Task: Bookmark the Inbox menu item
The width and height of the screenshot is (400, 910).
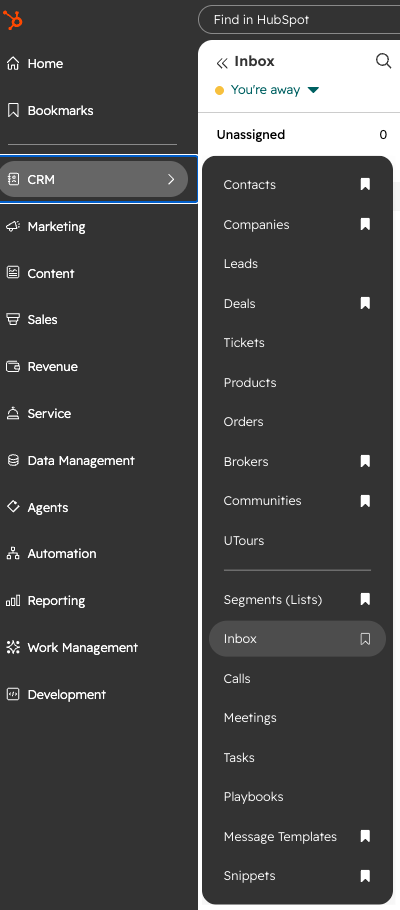Action: (365, 639)
